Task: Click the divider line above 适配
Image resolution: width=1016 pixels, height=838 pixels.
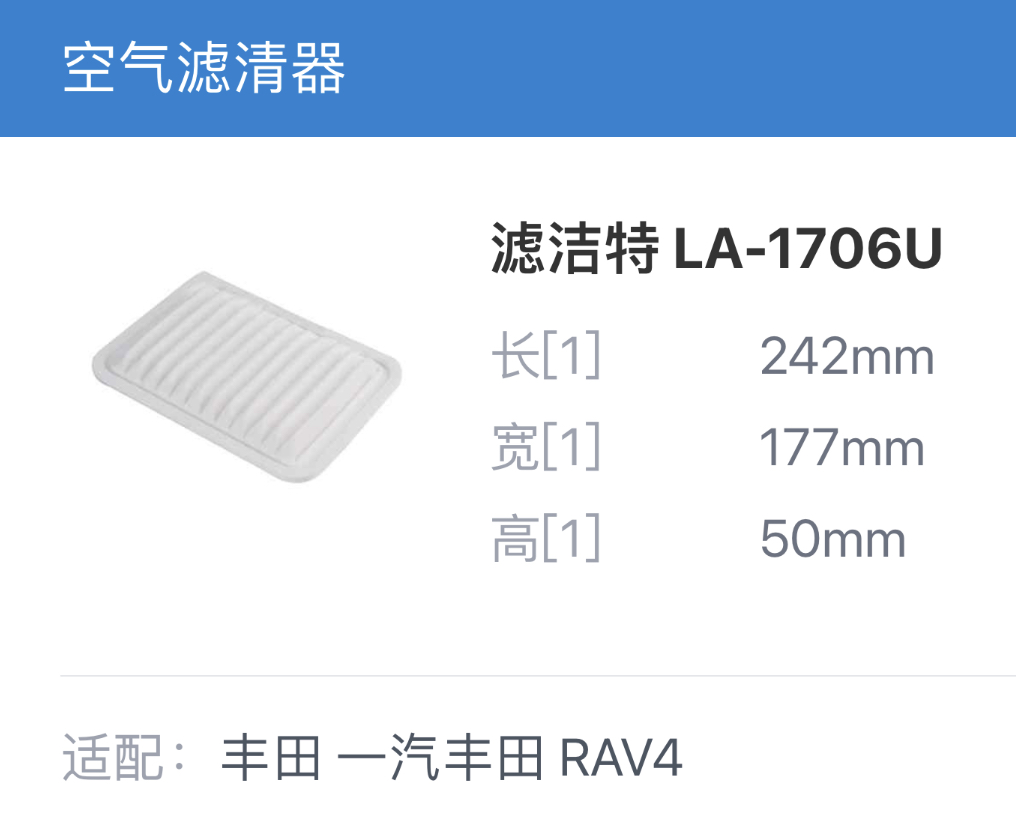Action: (538, 675)
